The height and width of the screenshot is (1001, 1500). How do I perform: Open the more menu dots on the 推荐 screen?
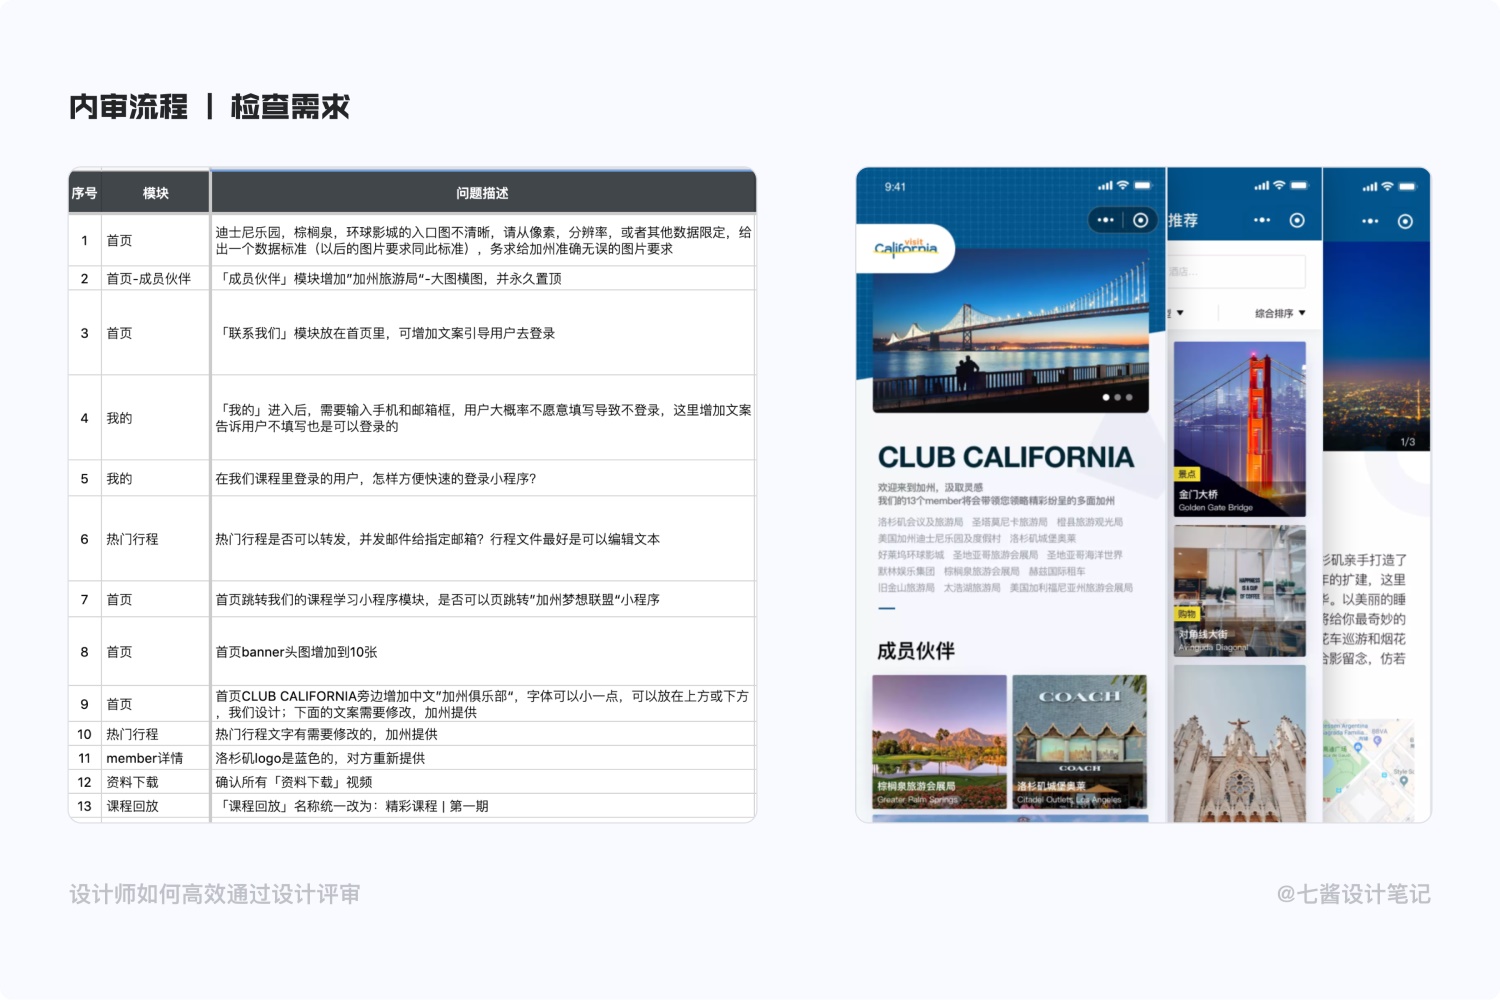click(1262, 220)
